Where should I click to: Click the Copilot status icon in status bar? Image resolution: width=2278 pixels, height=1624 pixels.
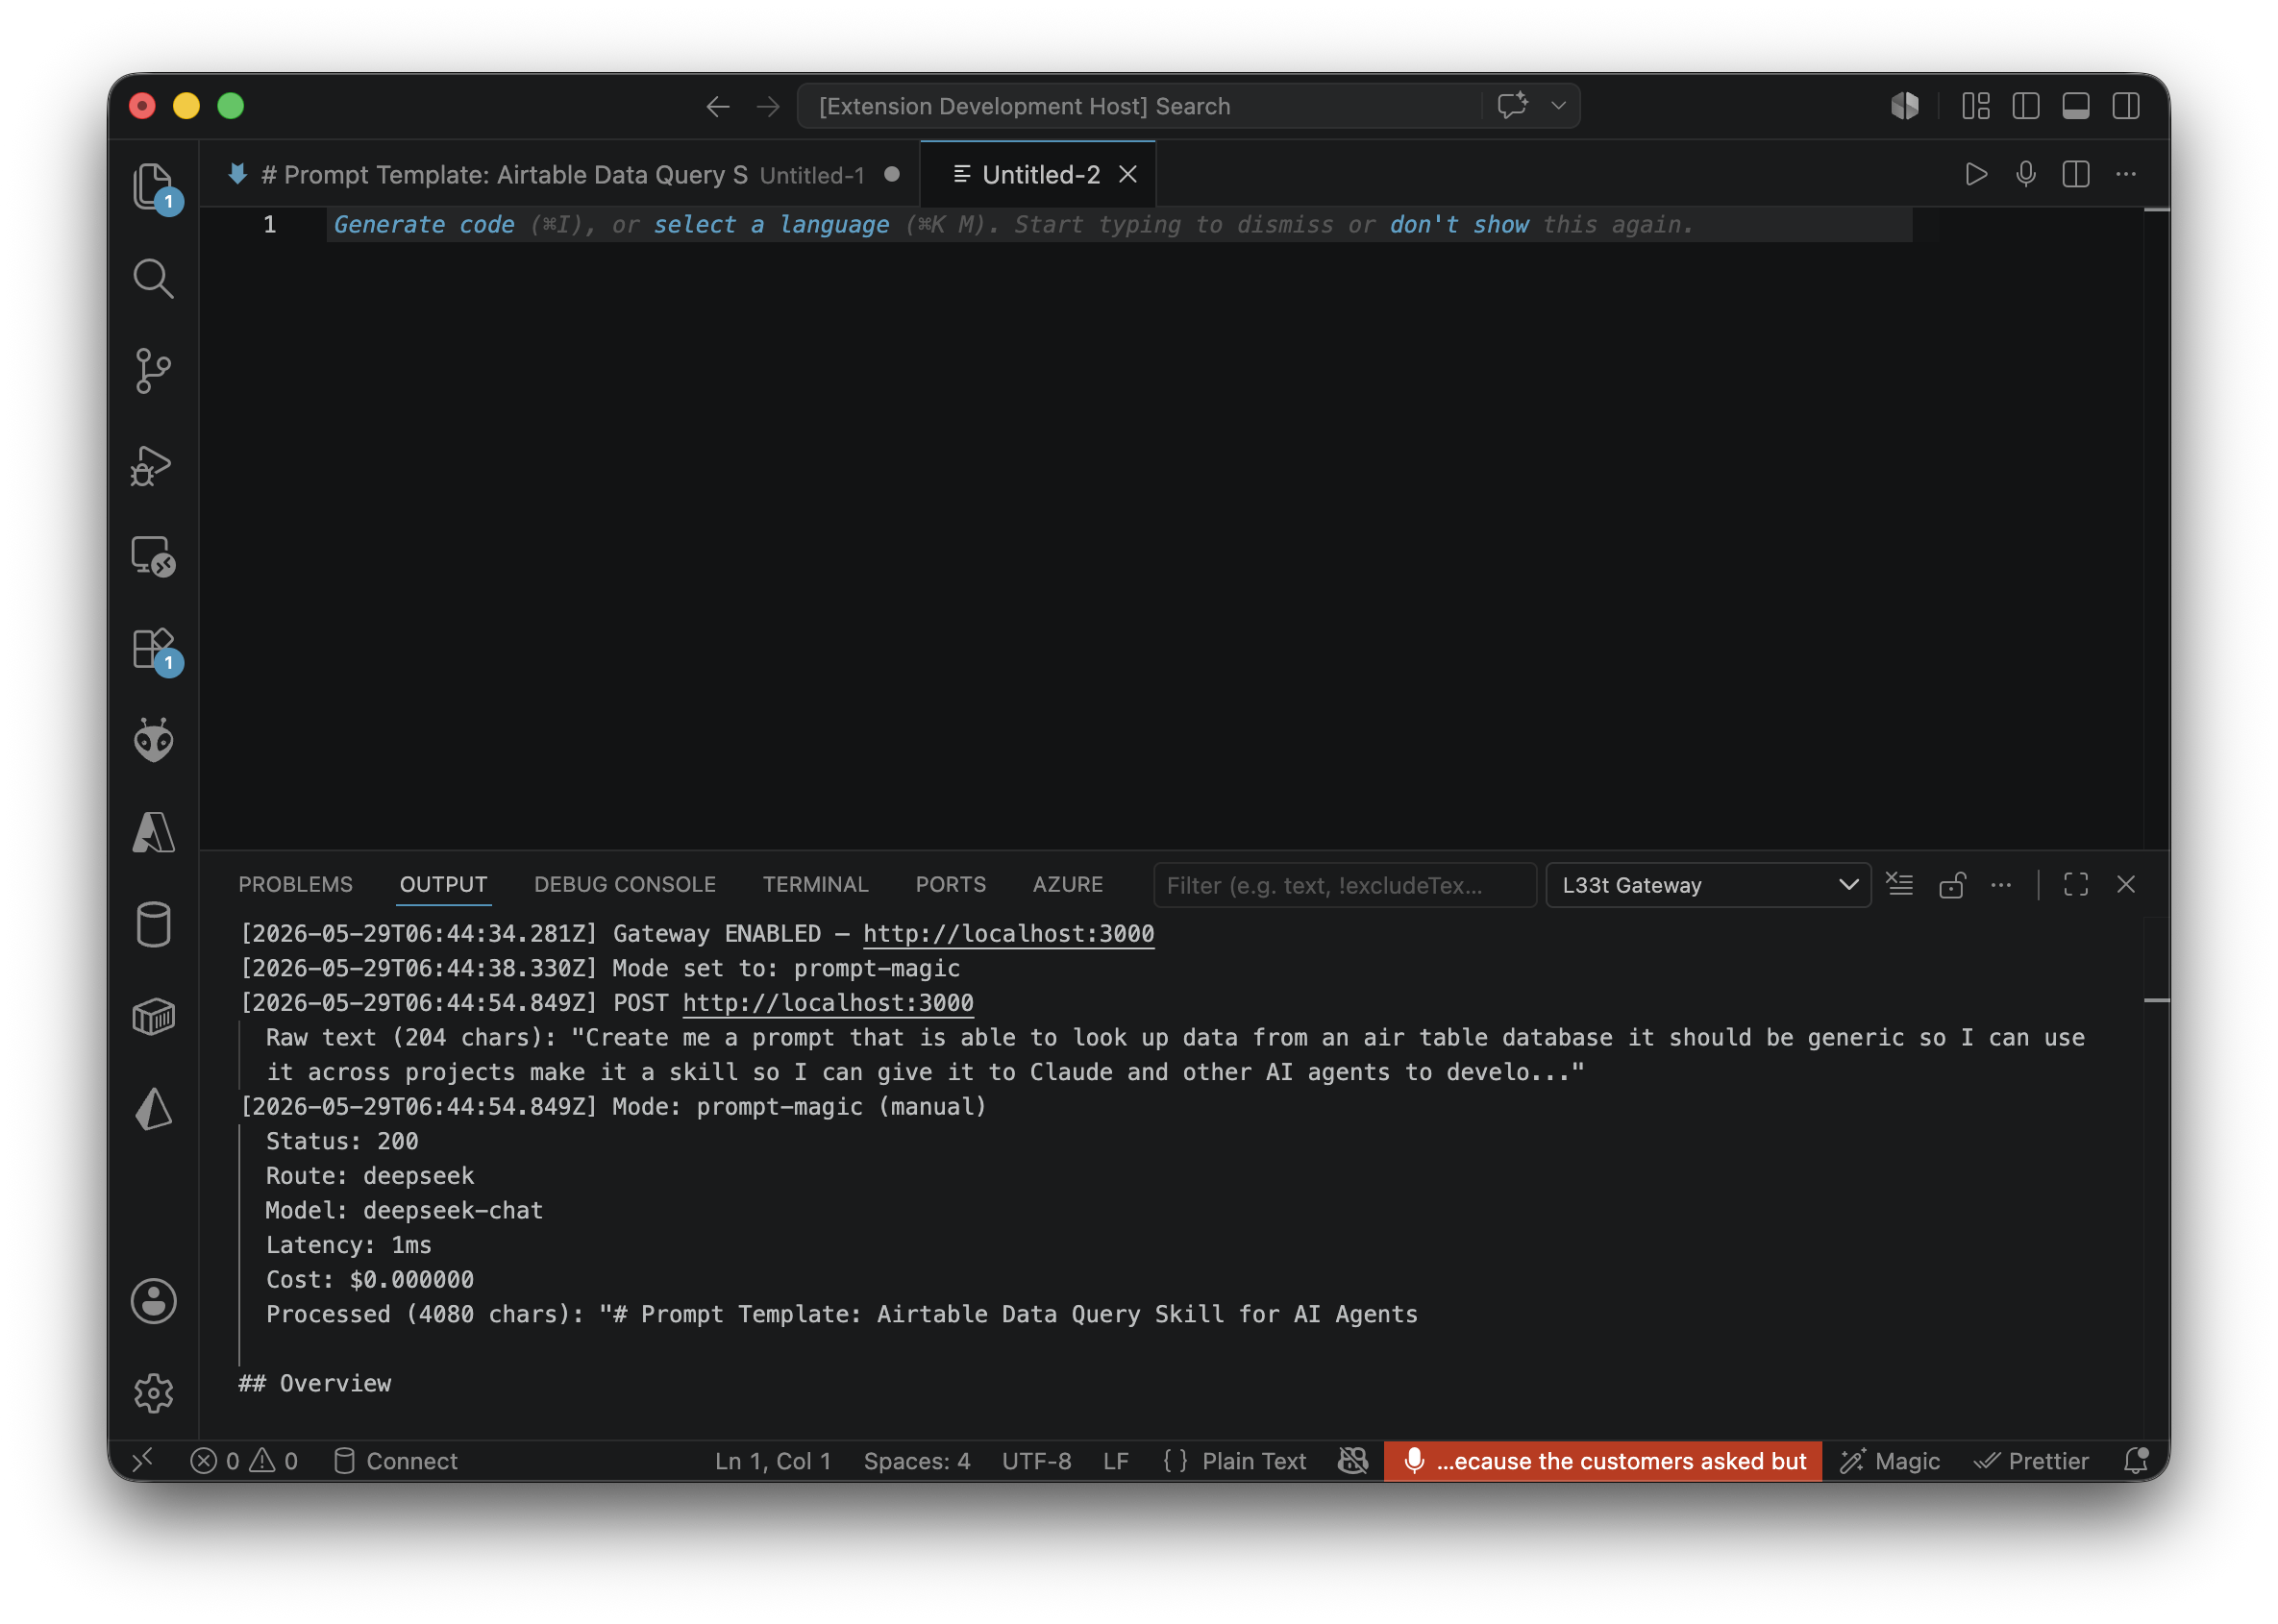click(1353, 1462)
